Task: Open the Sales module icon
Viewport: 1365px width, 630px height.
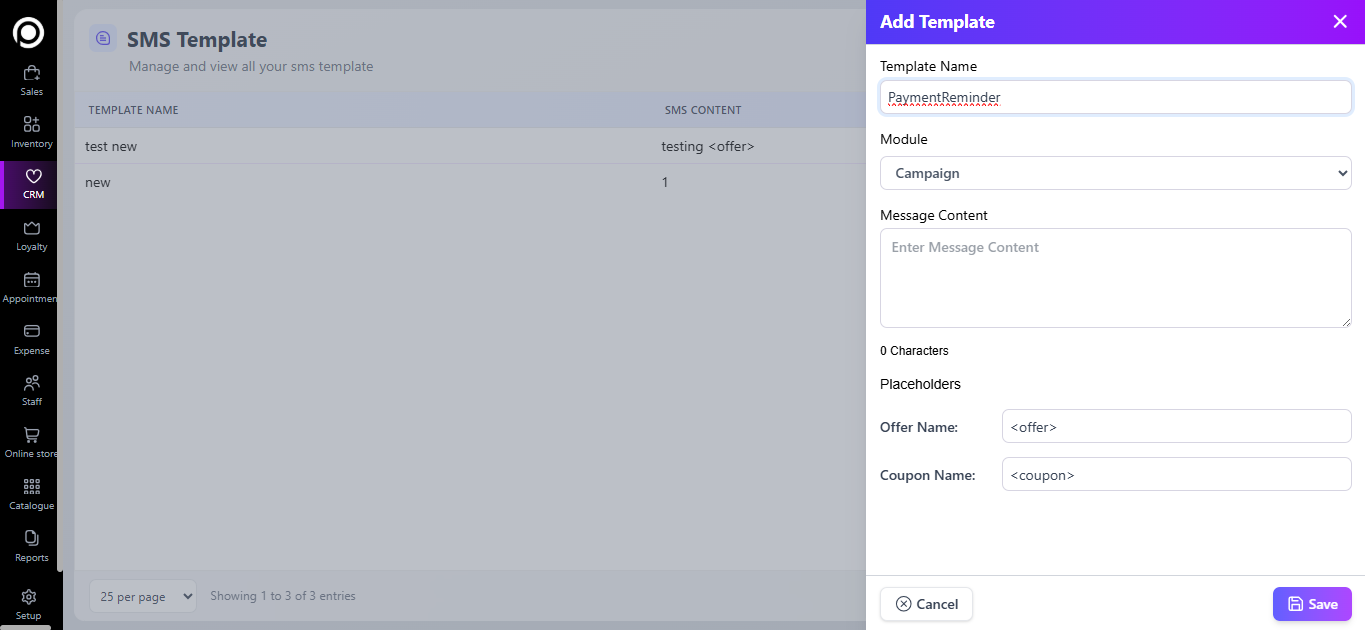Action: [31, 73]
